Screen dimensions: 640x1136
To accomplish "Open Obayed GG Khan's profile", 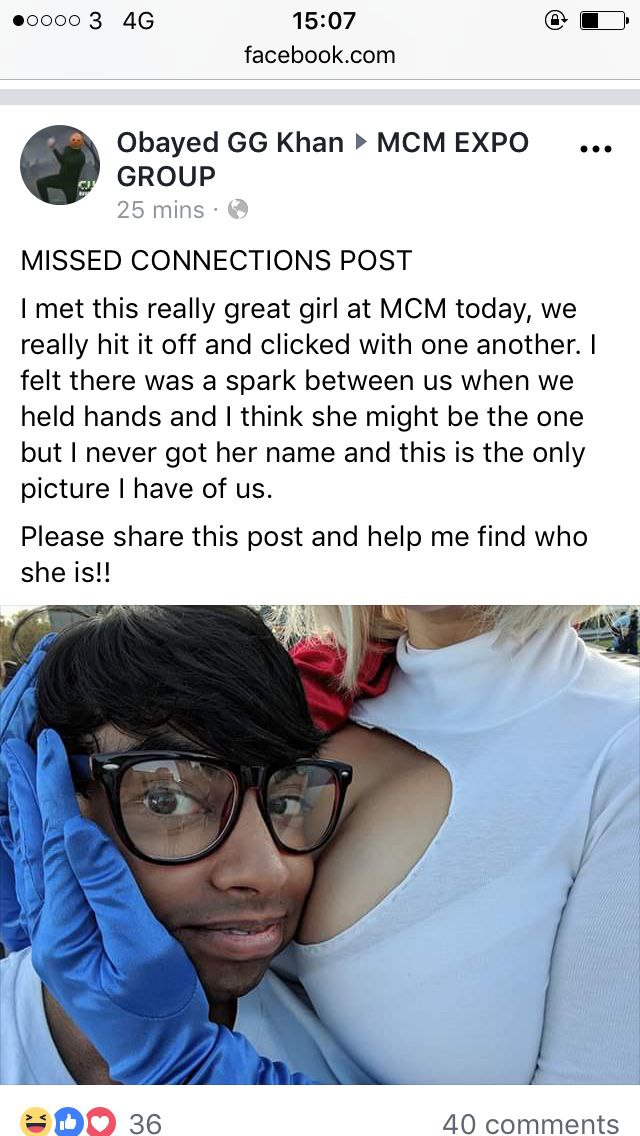I will (x=230, y=143).
